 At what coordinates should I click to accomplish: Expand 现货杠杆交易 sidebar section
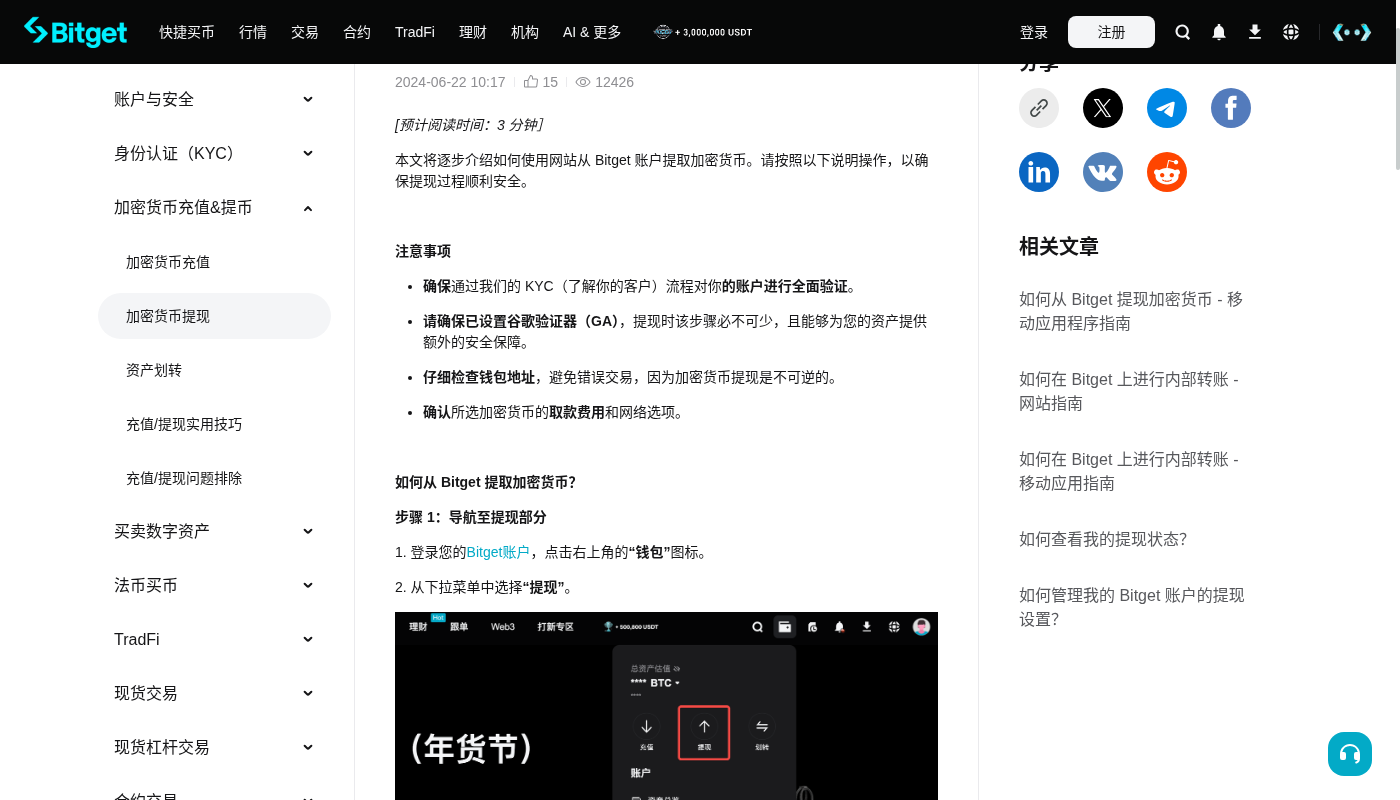(x=214, y=747)
